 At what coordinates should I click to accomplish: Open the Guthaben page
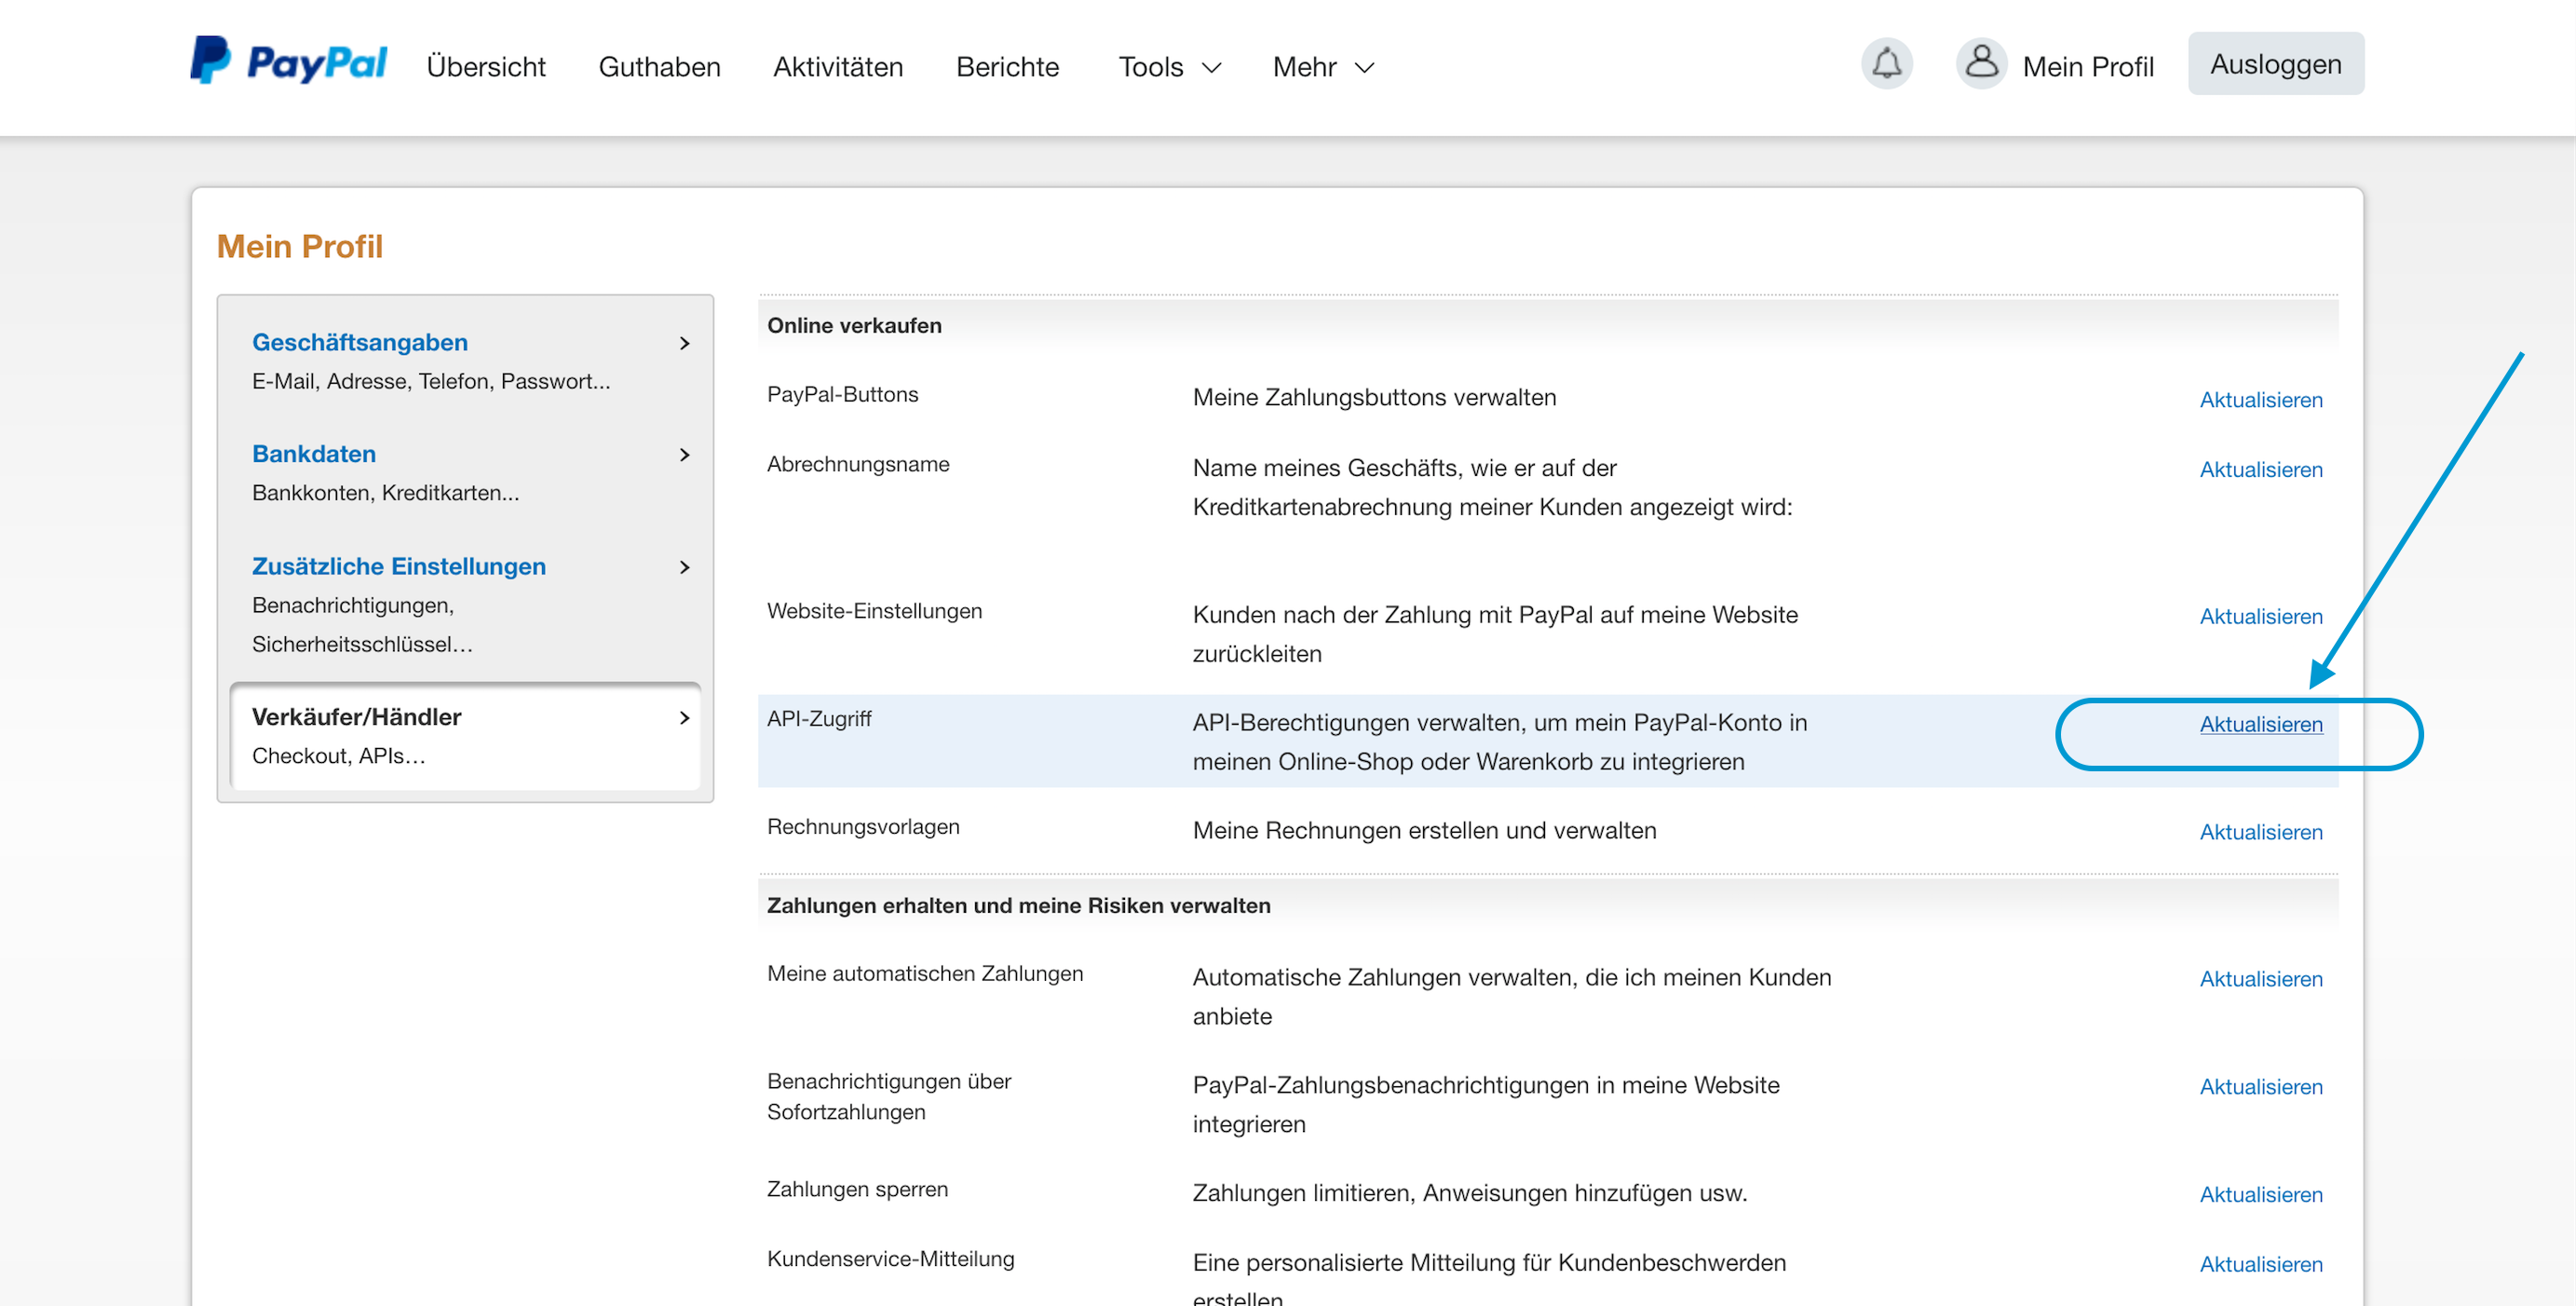[x=659, y=67]
